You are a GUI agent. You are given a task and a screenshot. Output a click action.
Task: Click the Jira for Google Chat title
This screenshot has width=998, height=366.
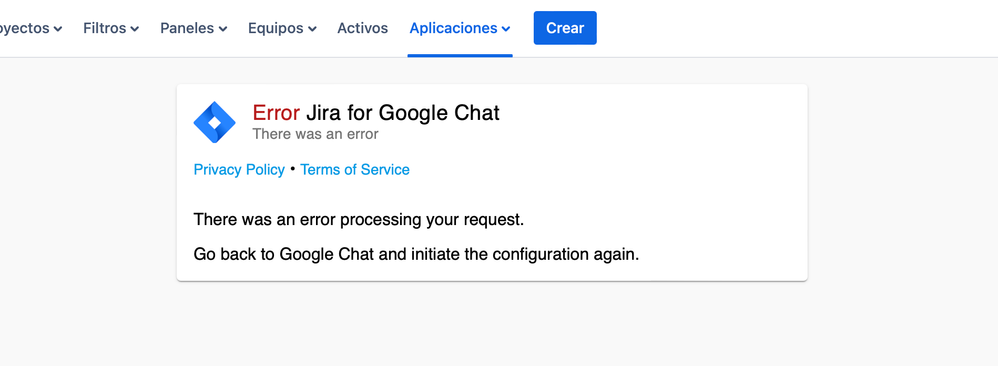tap(403, 113)
